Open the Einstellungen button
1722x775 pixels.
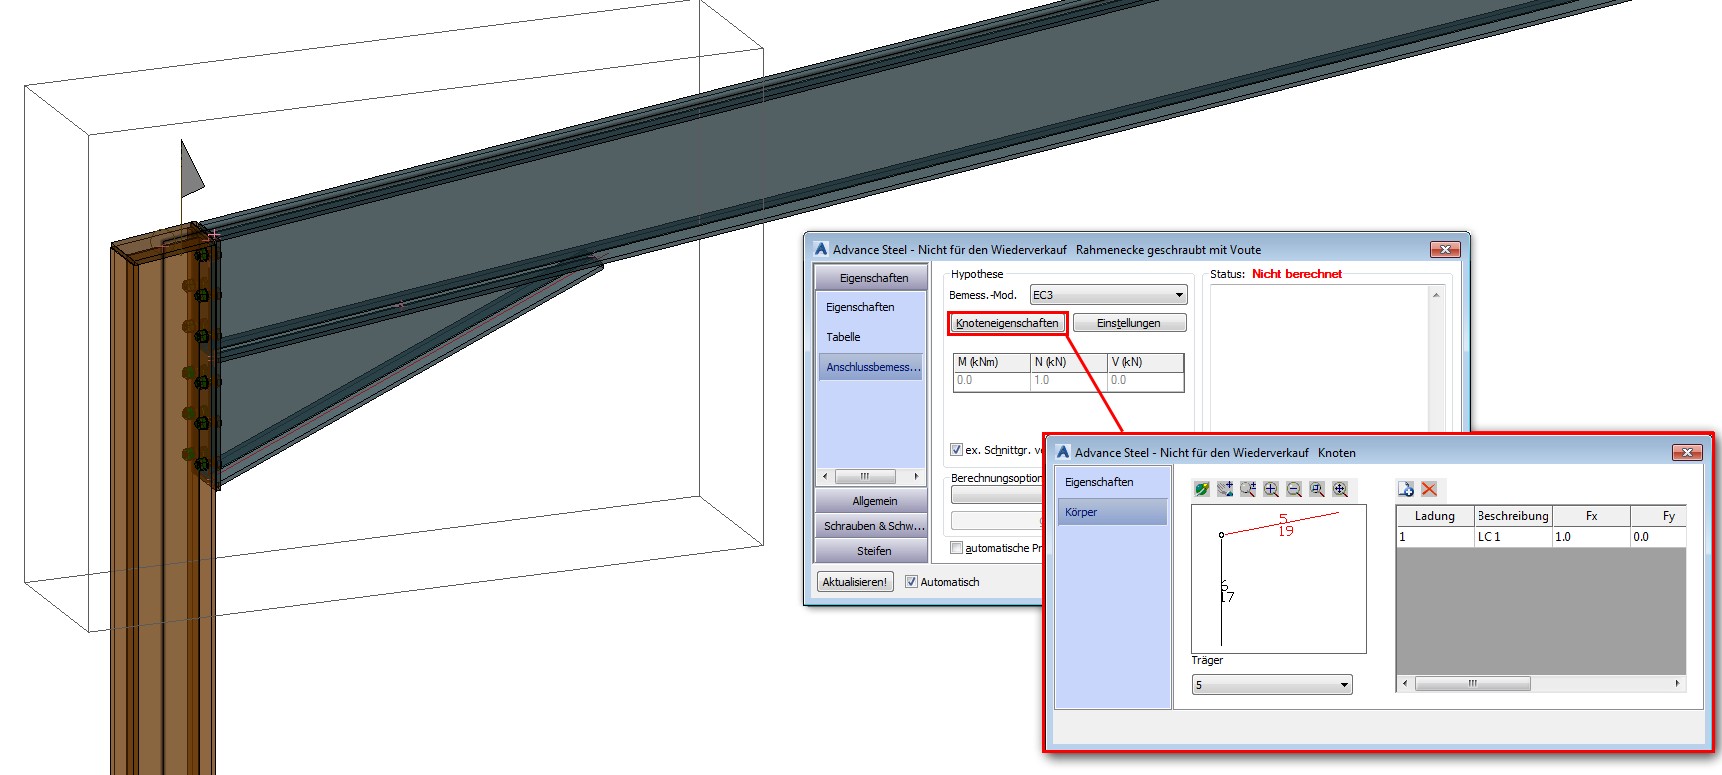(x=1129, y=323)
